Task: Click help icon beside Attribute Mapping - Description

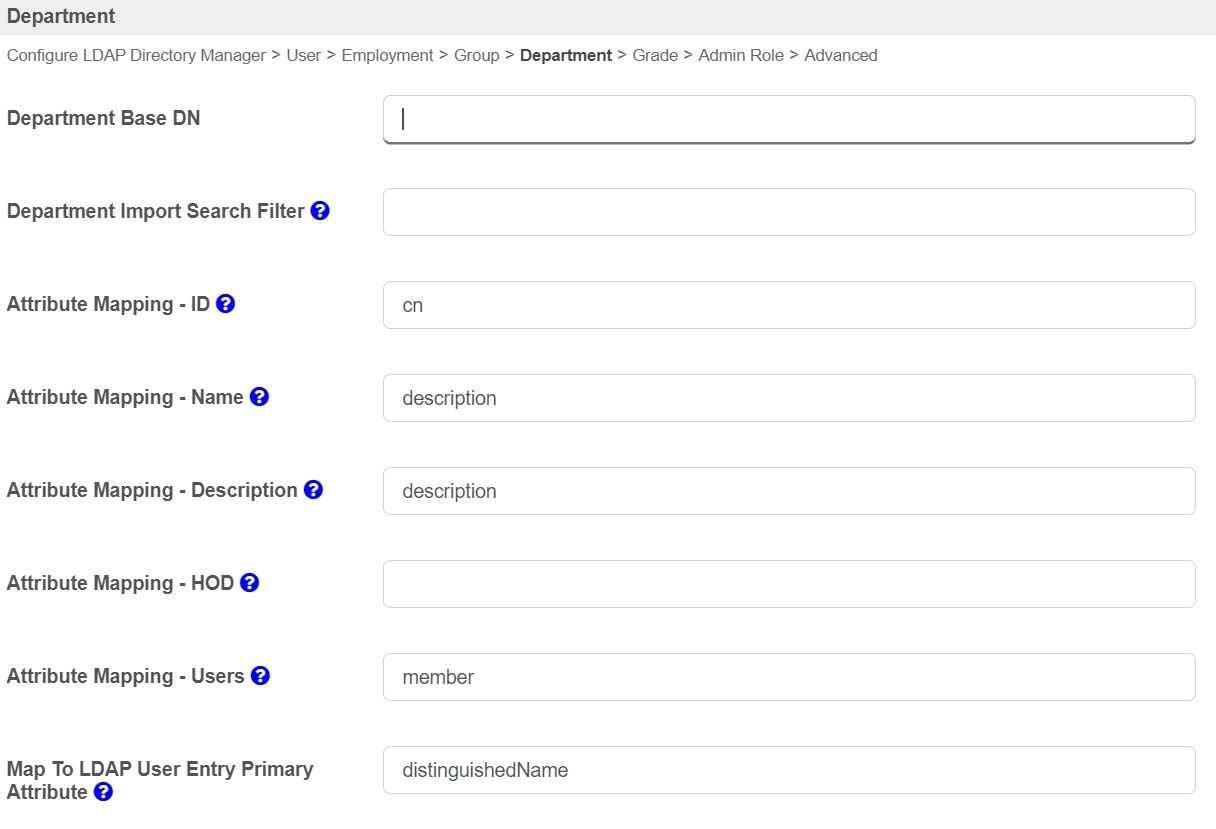Action: (313, 490)
